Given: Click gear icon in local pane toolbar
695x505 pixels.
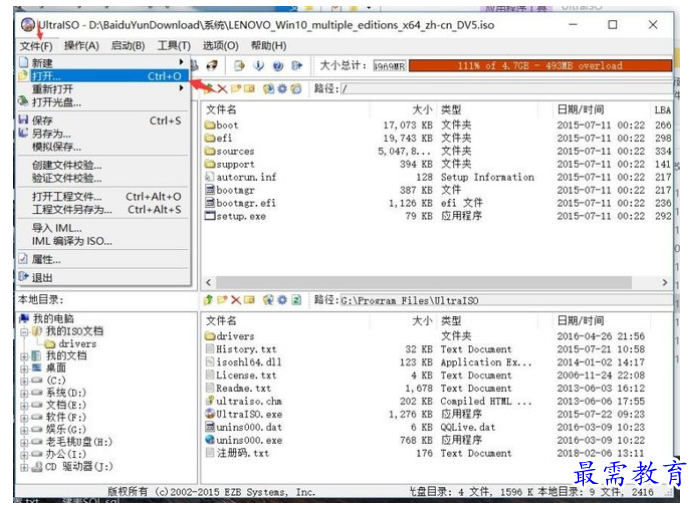Looking at the screenshot, I should point(282,300).
